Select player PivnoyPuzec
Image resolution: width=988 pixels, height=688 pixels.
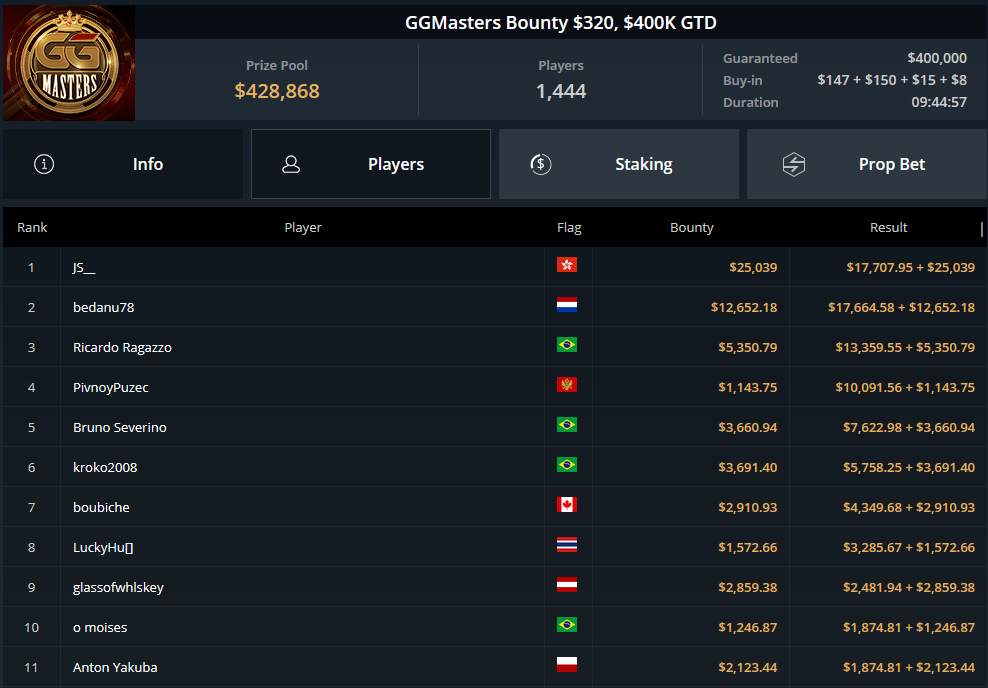point(111,387)
